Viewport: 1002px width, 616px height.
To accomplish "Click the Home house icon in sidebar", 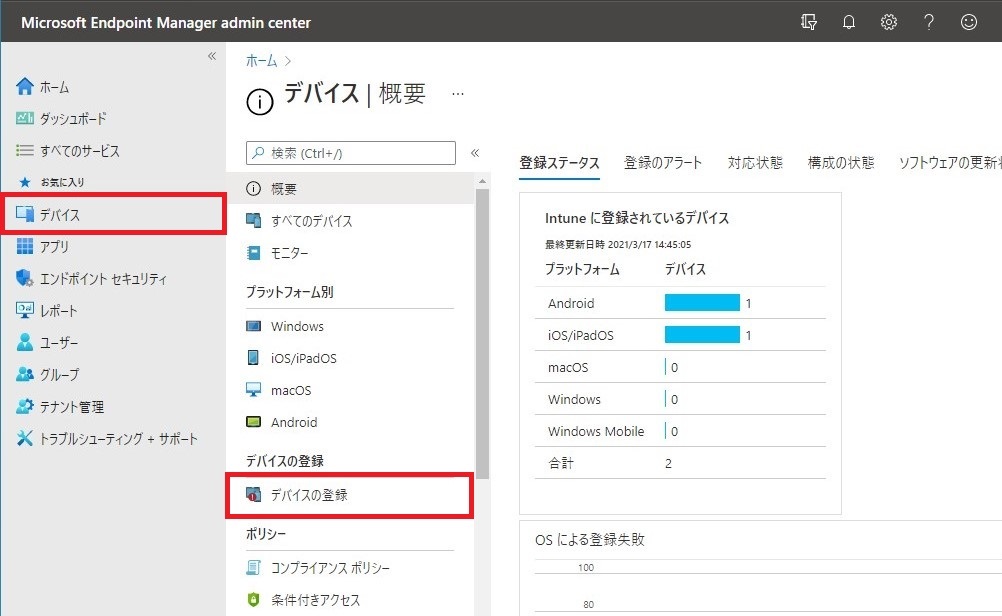I will tap(24, 86).
